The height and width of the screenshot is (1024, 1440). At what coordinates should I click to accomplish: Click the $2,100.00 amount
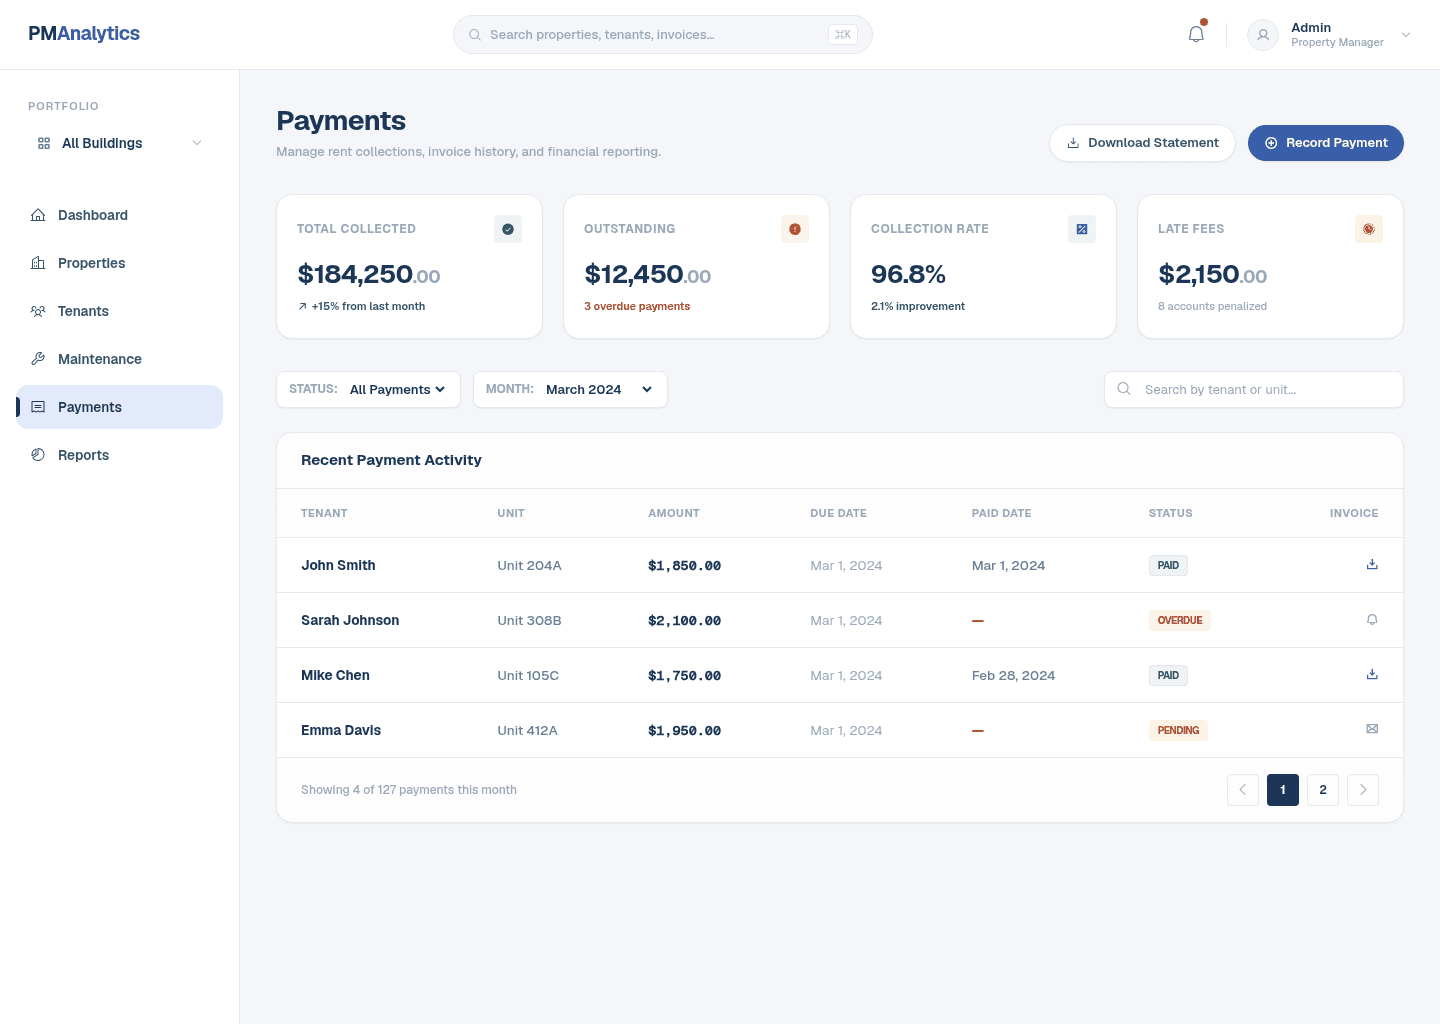(x=684, y=620)
